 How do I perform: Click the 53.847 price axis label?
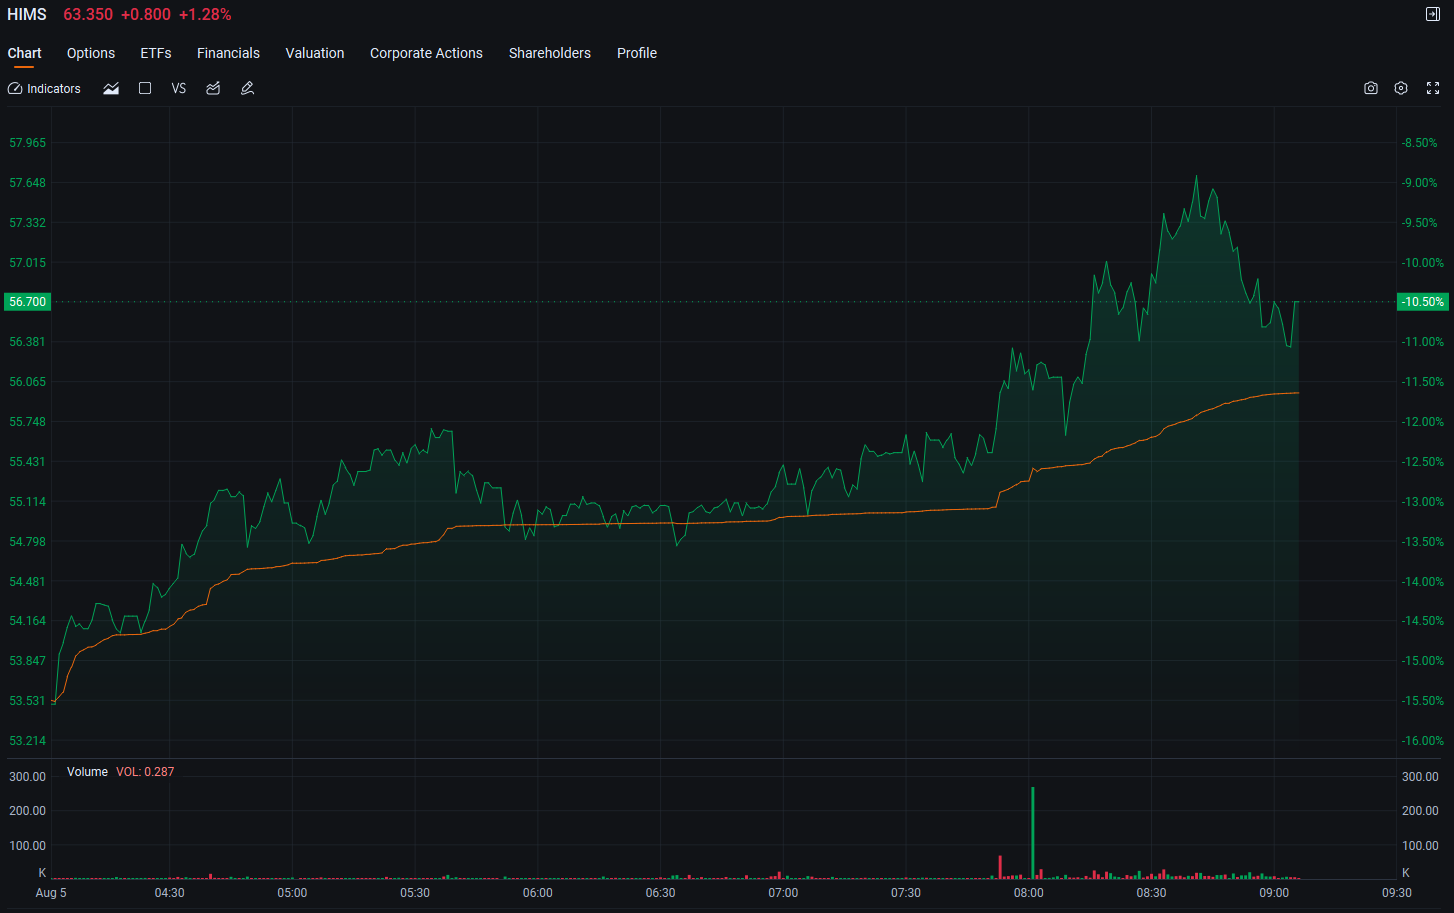click(28, 661)
